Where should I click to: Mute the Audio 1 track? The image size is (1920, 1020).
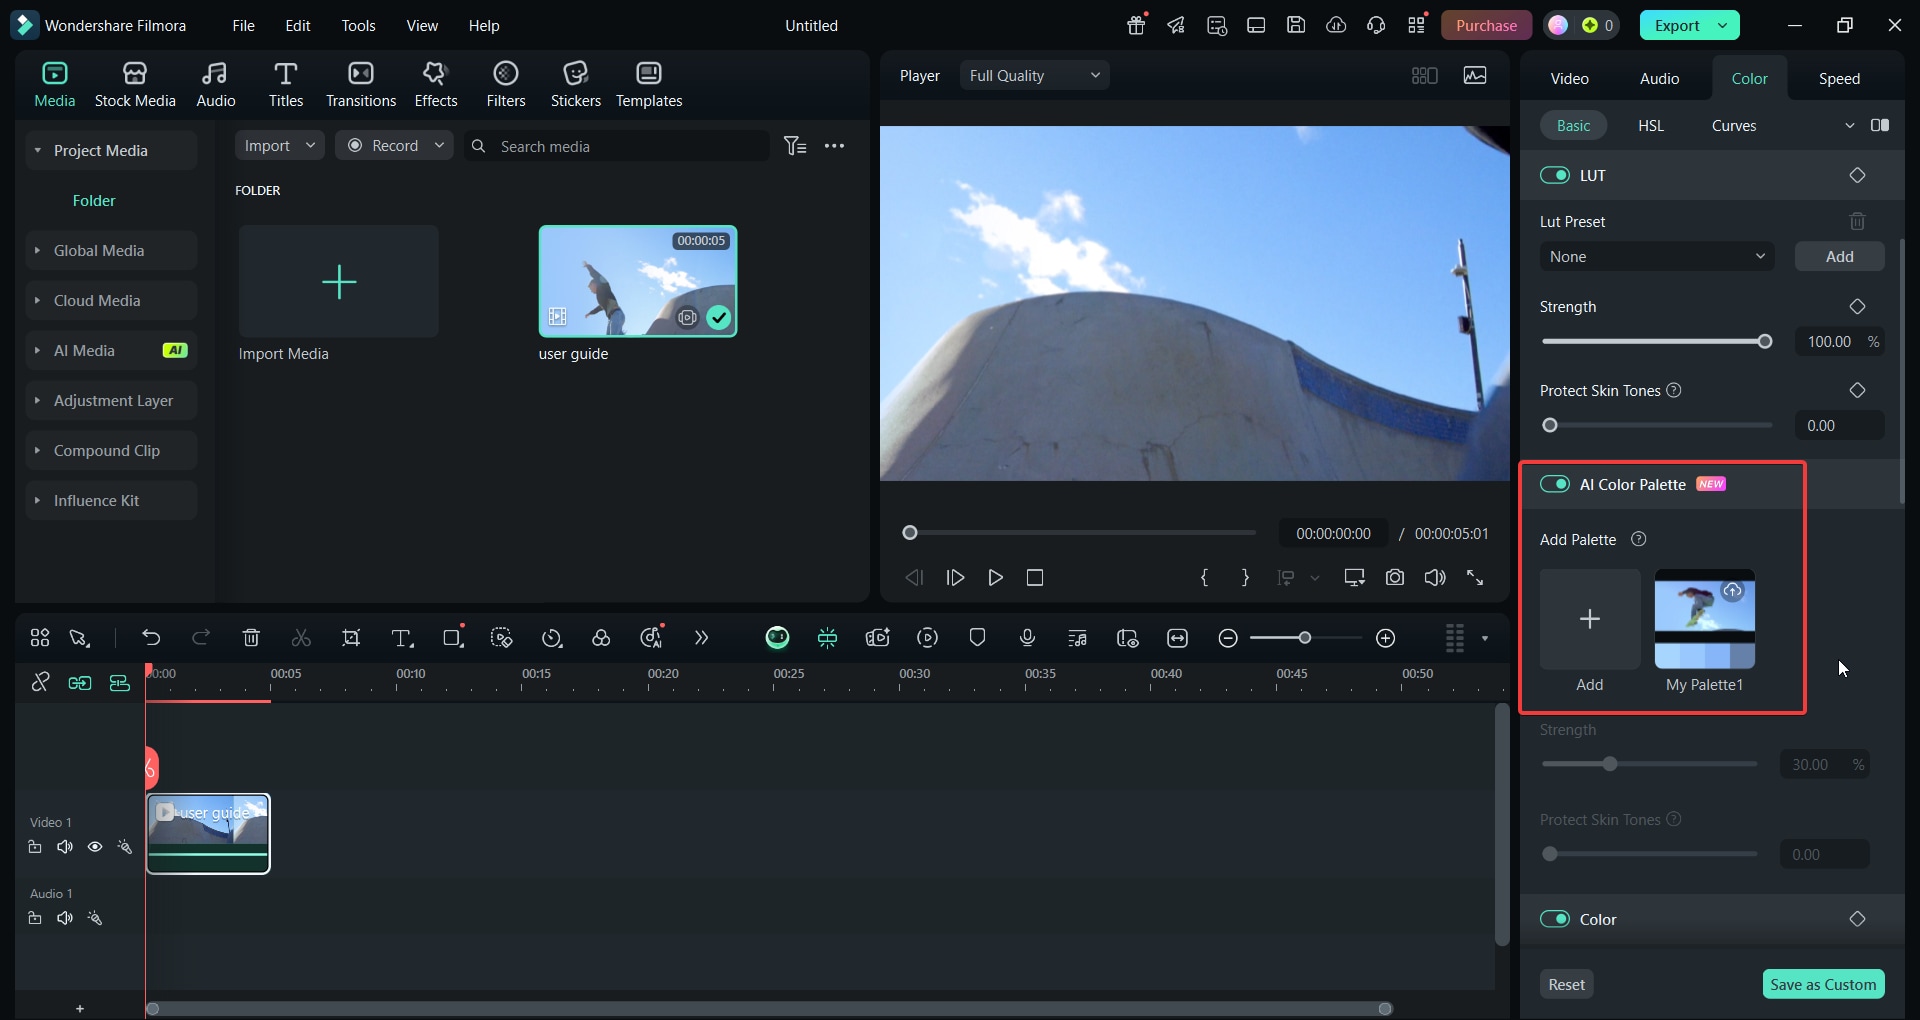click(65, 918)
